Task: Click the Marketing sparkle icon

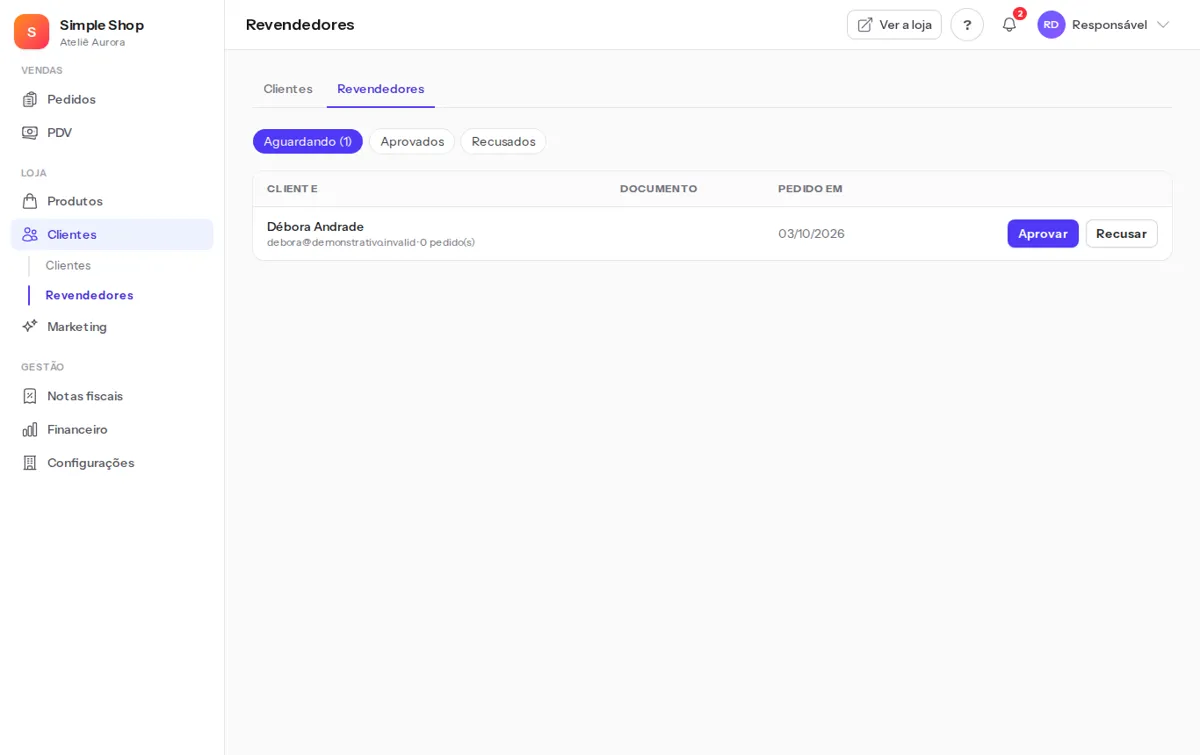Action: point(30,326)
